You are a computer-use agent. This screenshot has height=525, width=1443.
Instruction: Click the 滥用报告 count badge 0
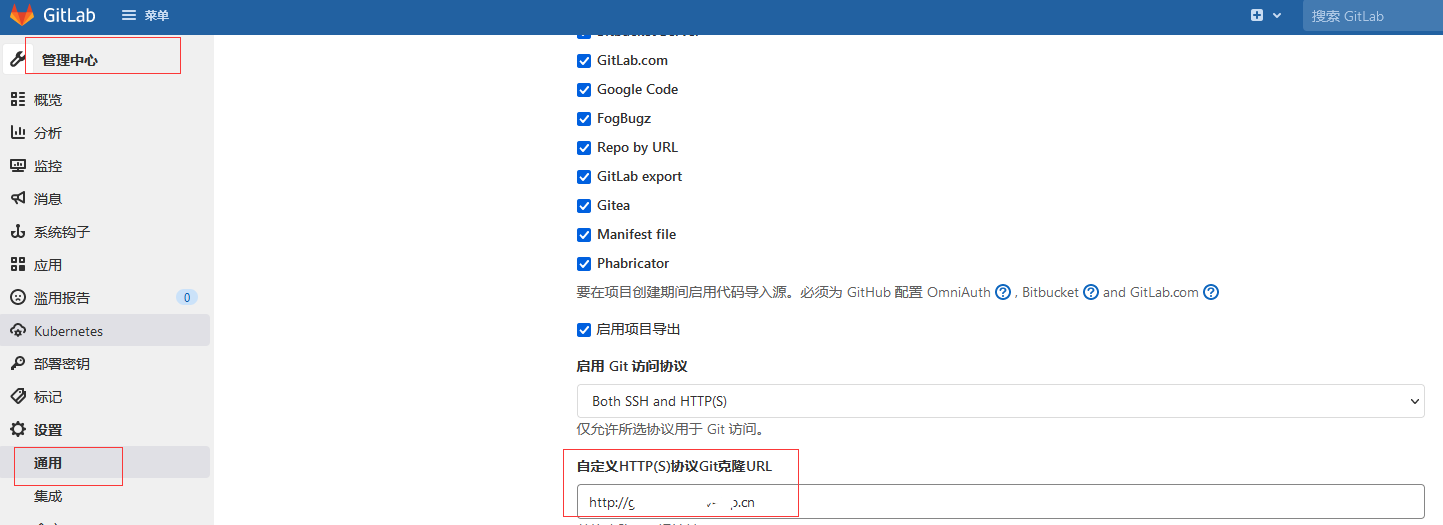[187, 297]
